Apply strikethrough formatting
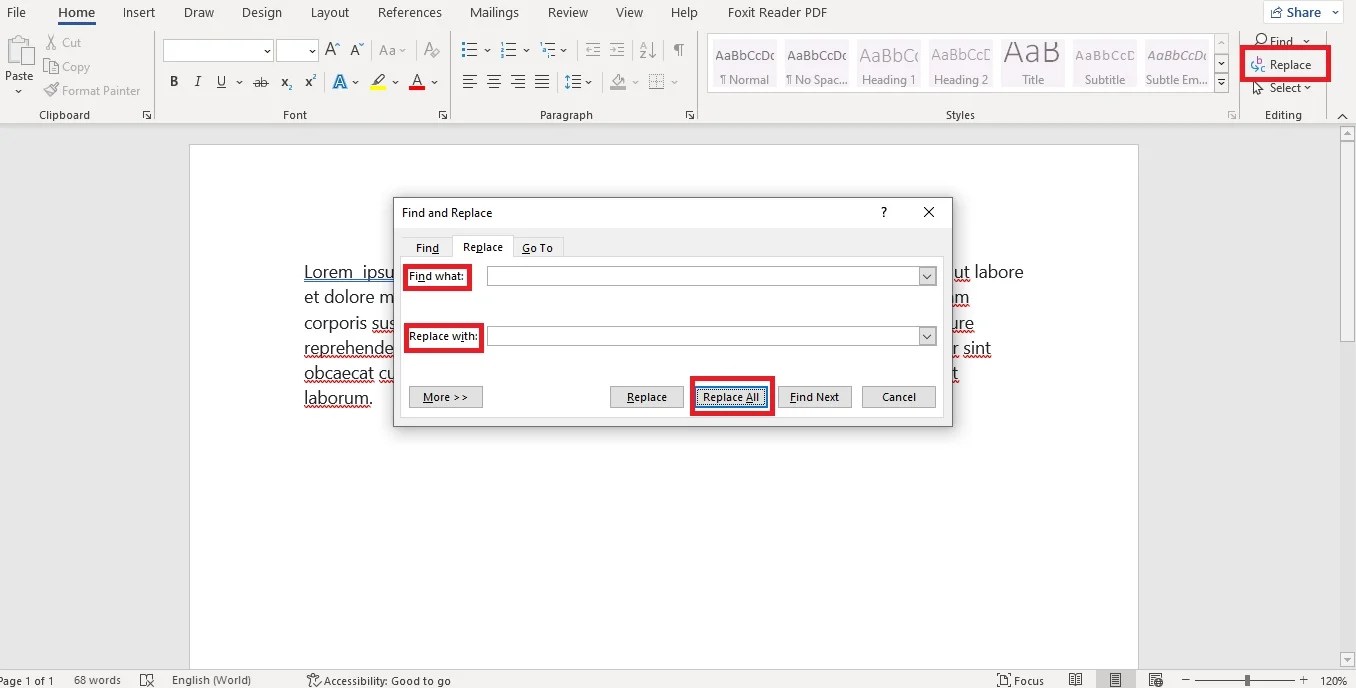The height and width of the screenshot is (688, 1356). click(260, 81)
